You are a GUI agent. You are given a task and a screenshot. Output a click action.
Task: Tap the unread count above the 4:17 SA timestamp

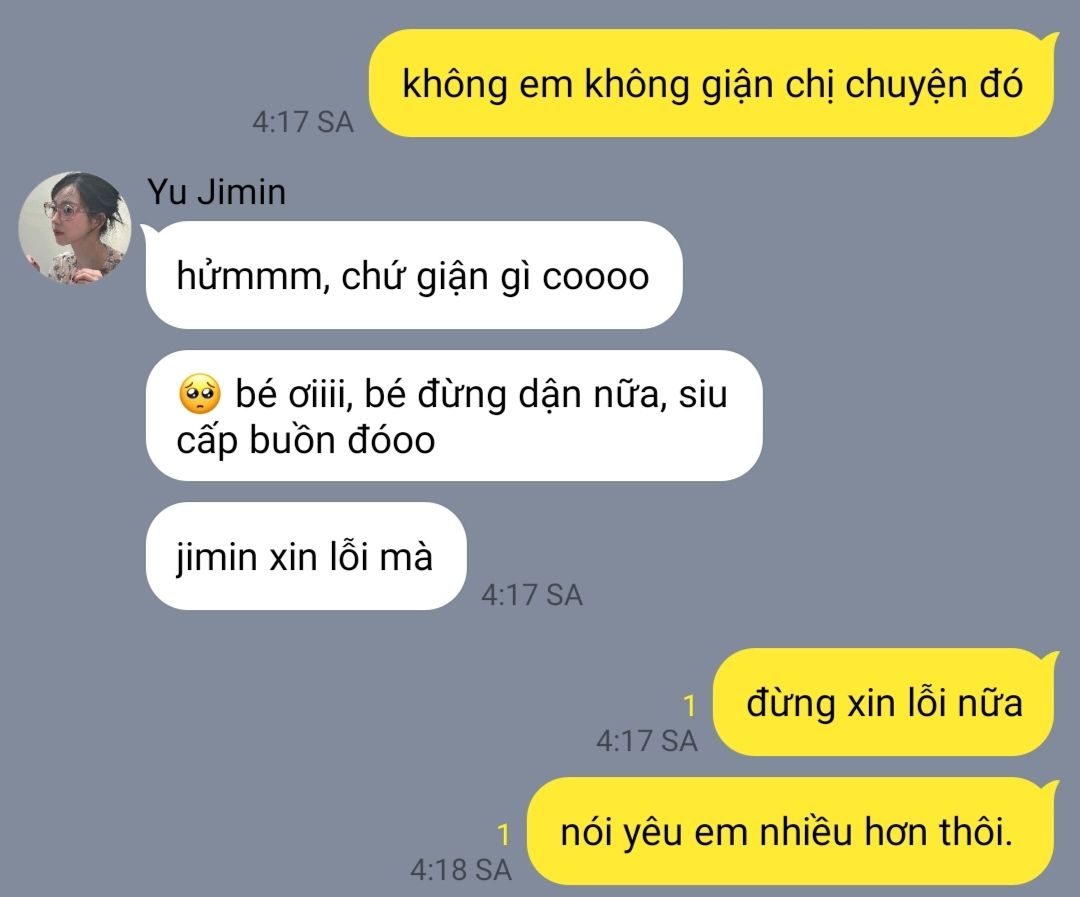(689, 705)
